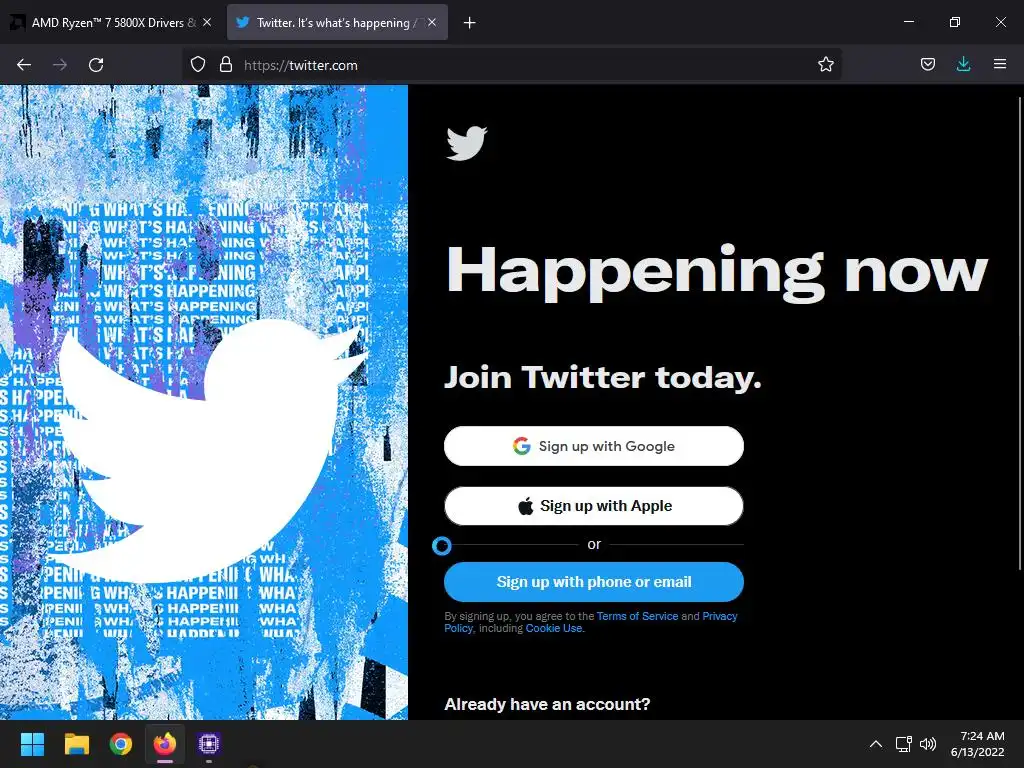Open a new browser tab
Viewport: 1024px width, 768px height.
click(x=469, y=23)
